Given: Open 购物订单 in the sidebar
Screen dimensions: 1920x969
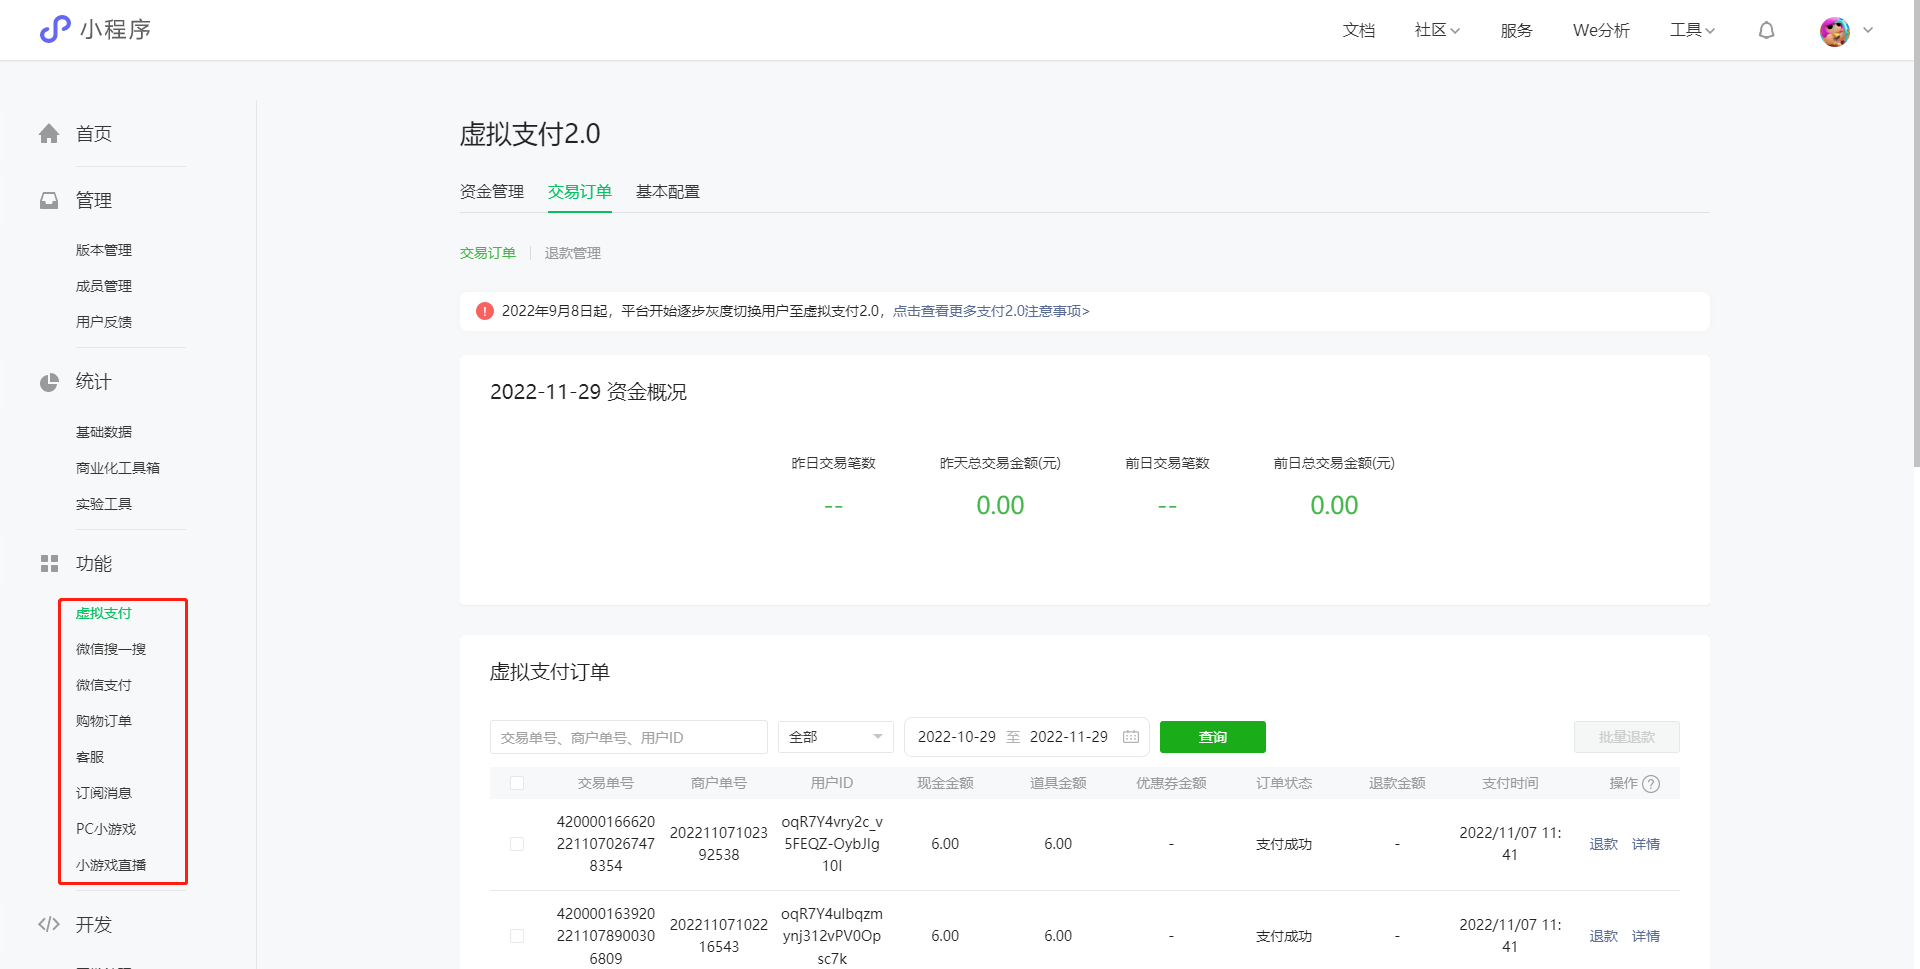Looking at the screenshot, I should click(x=104, y=721).
